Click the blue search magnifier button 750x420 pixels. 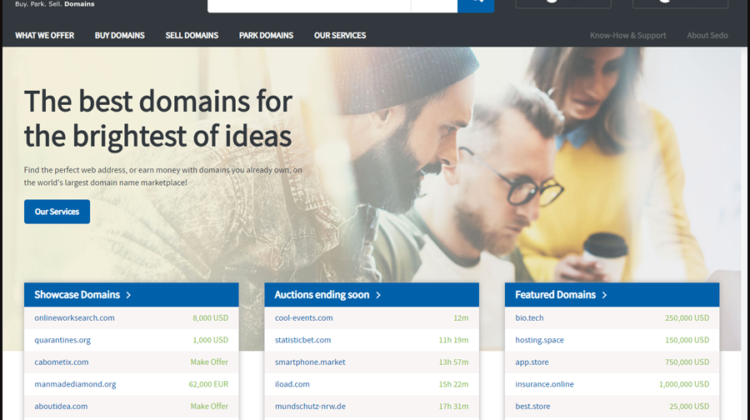[476, 5]
